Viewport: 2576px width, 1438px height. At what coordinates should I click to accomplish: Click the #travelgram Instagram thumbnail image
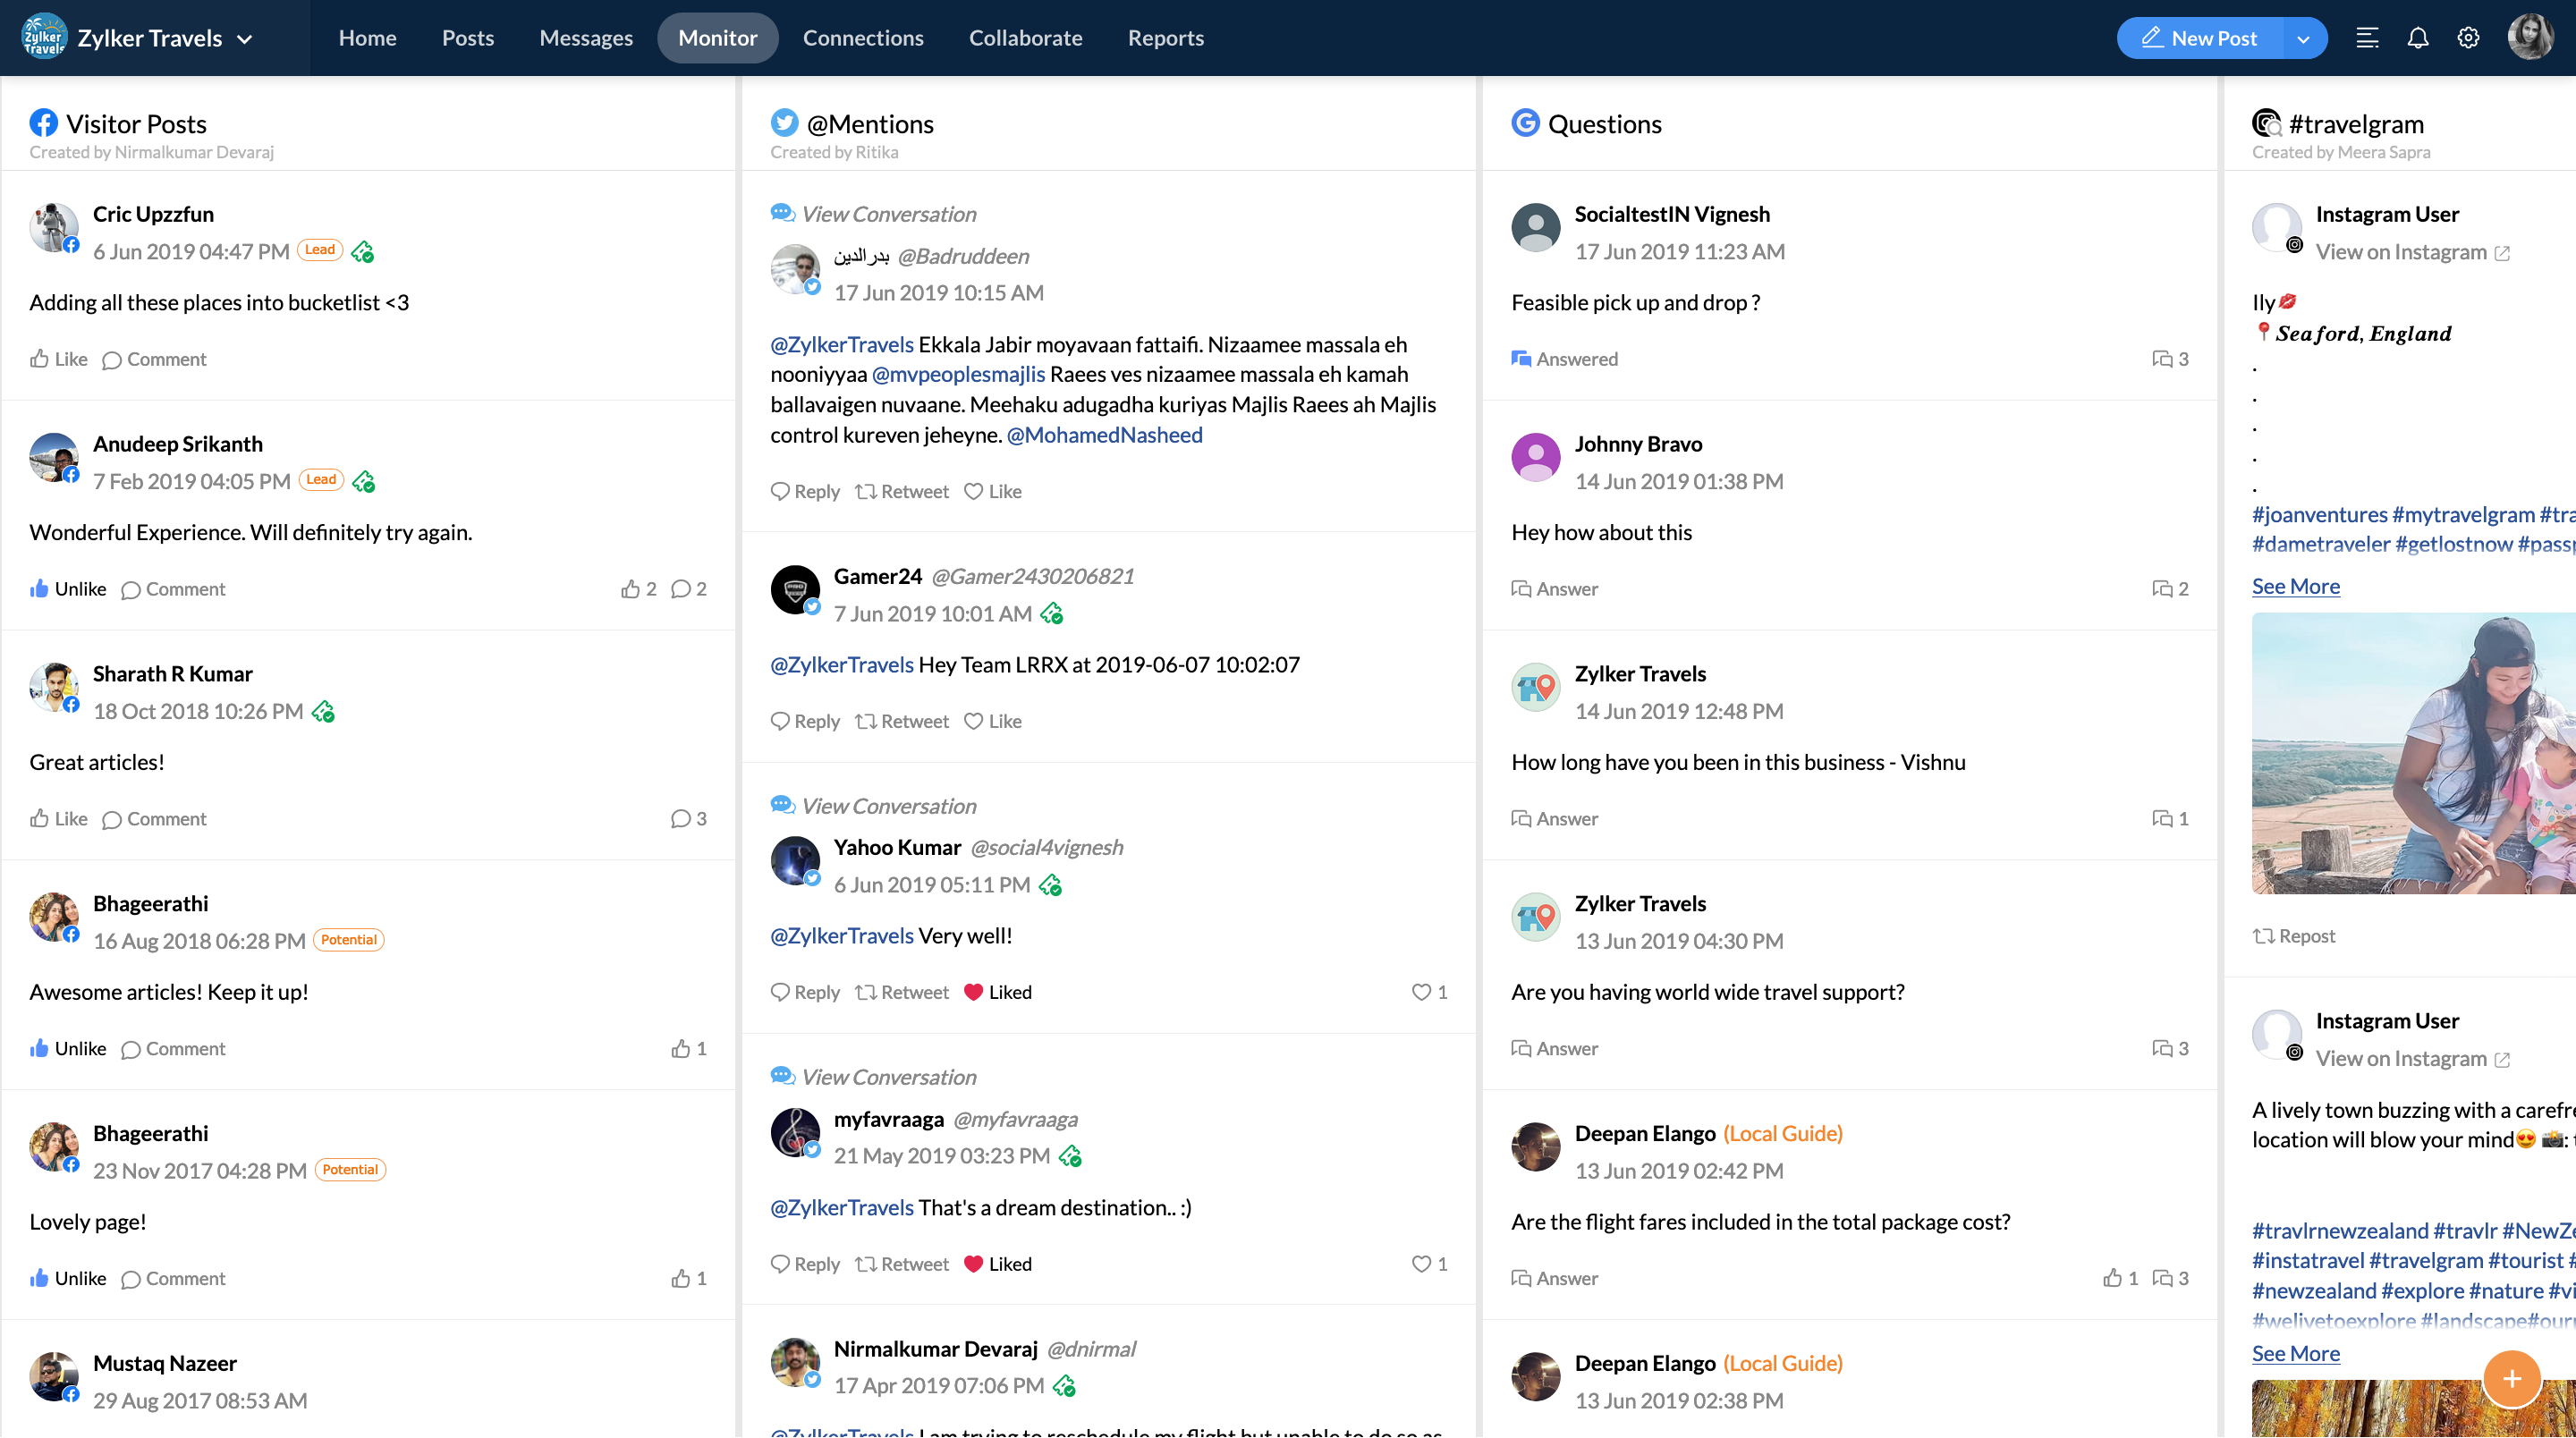(2411, 757)
